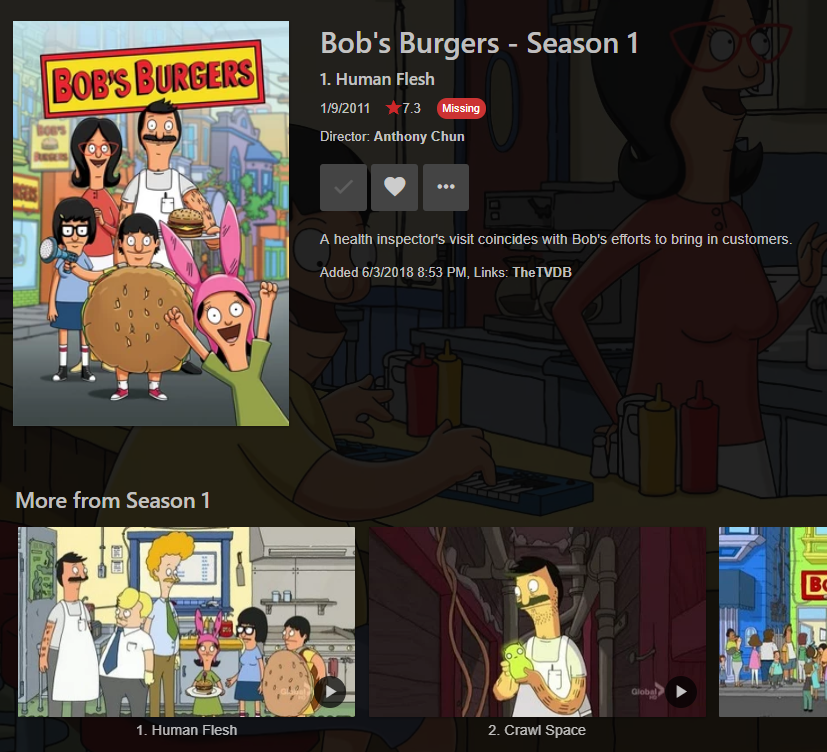This screenshot has height=752, width=827.
Task: Open the TheTVDB link
Action: click(x=542, y=272)
